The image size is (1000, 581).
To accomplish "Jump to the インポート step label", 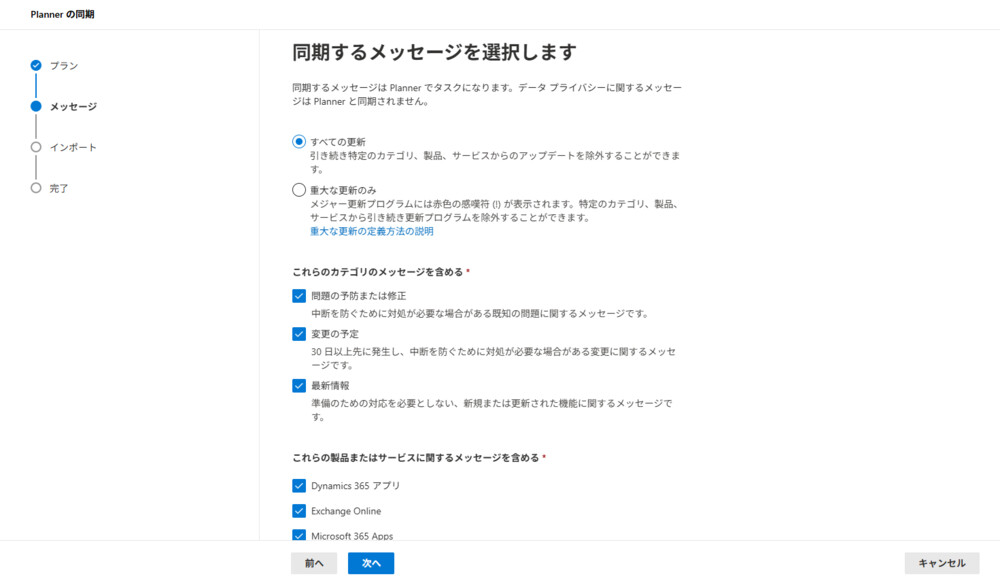I will click(x=73, y=148).
